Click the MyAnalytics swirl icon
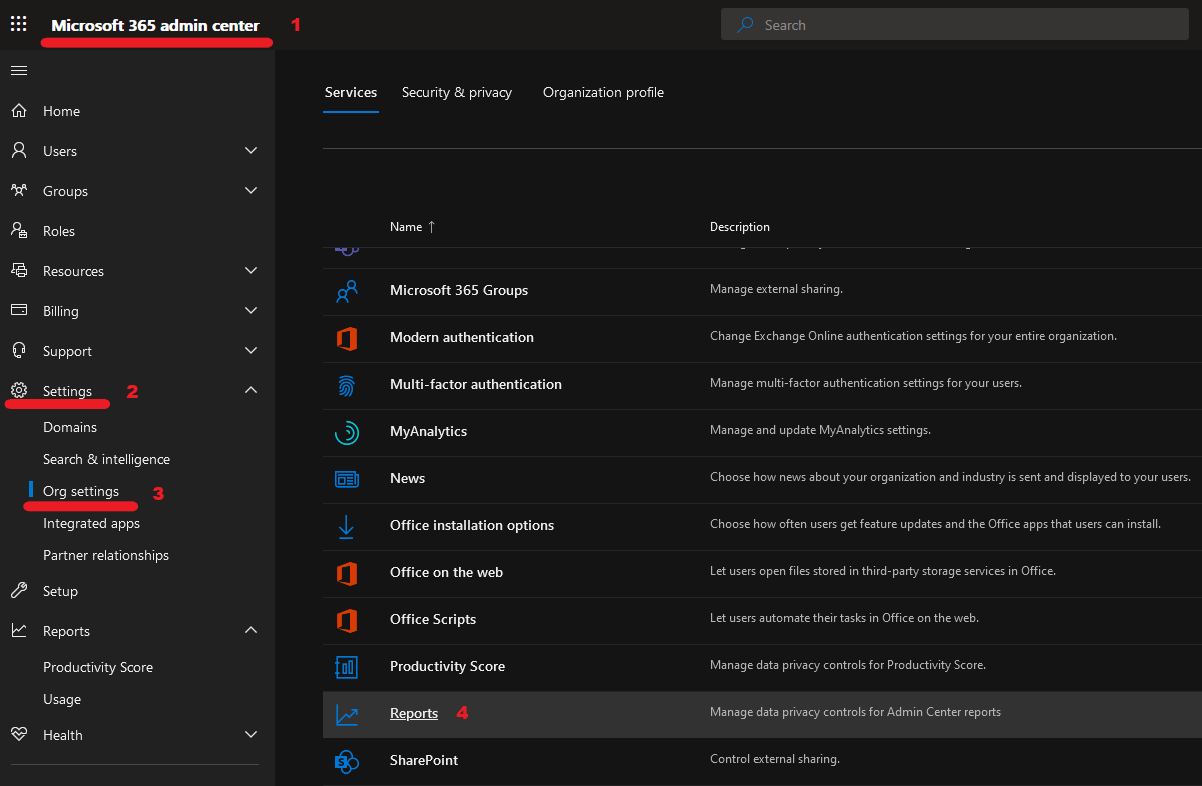Viewport: 1202px width, 786px height. pos(347,432)
